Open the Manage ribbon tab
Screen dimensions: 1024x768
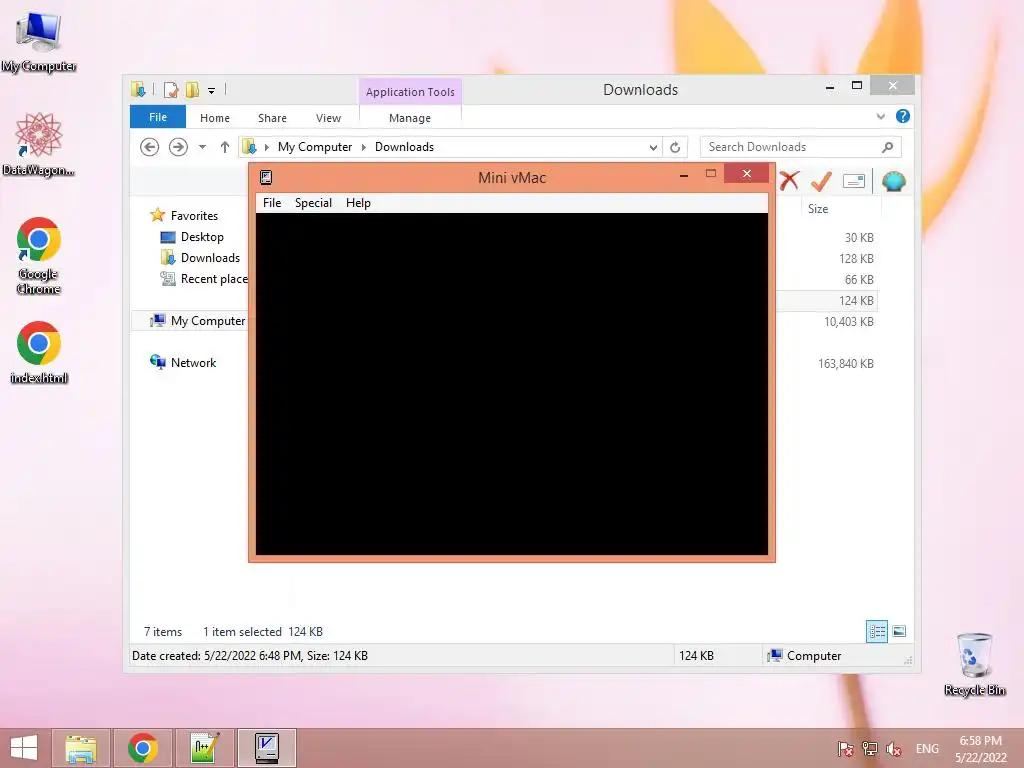tap(410, 118)
